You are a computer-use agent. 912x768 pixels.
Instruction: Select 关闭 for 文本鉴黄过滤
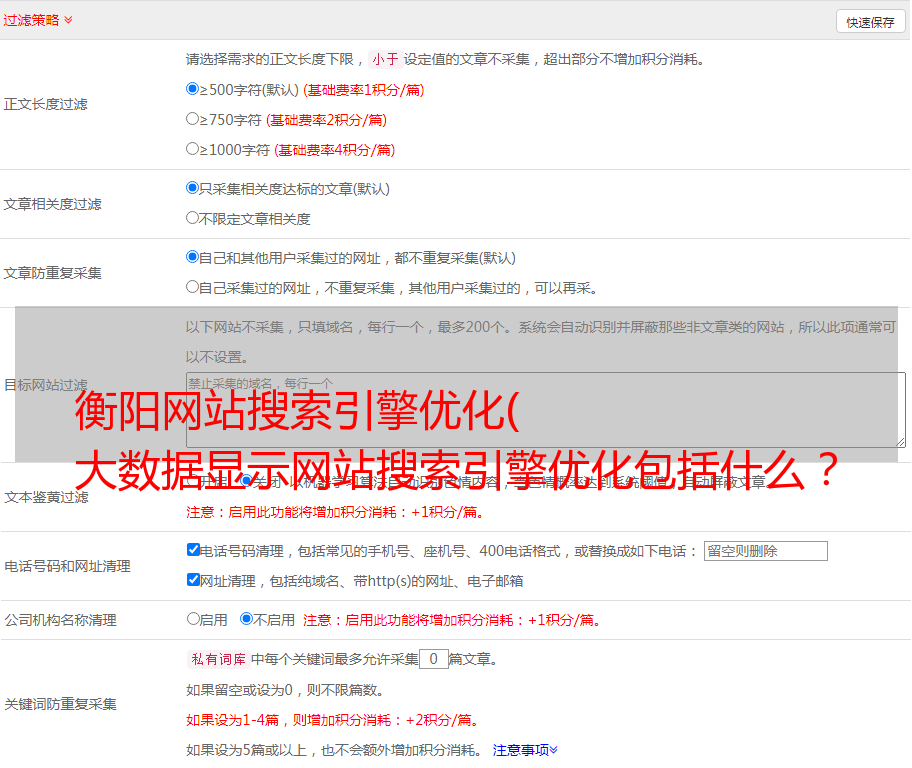(246, 481)
